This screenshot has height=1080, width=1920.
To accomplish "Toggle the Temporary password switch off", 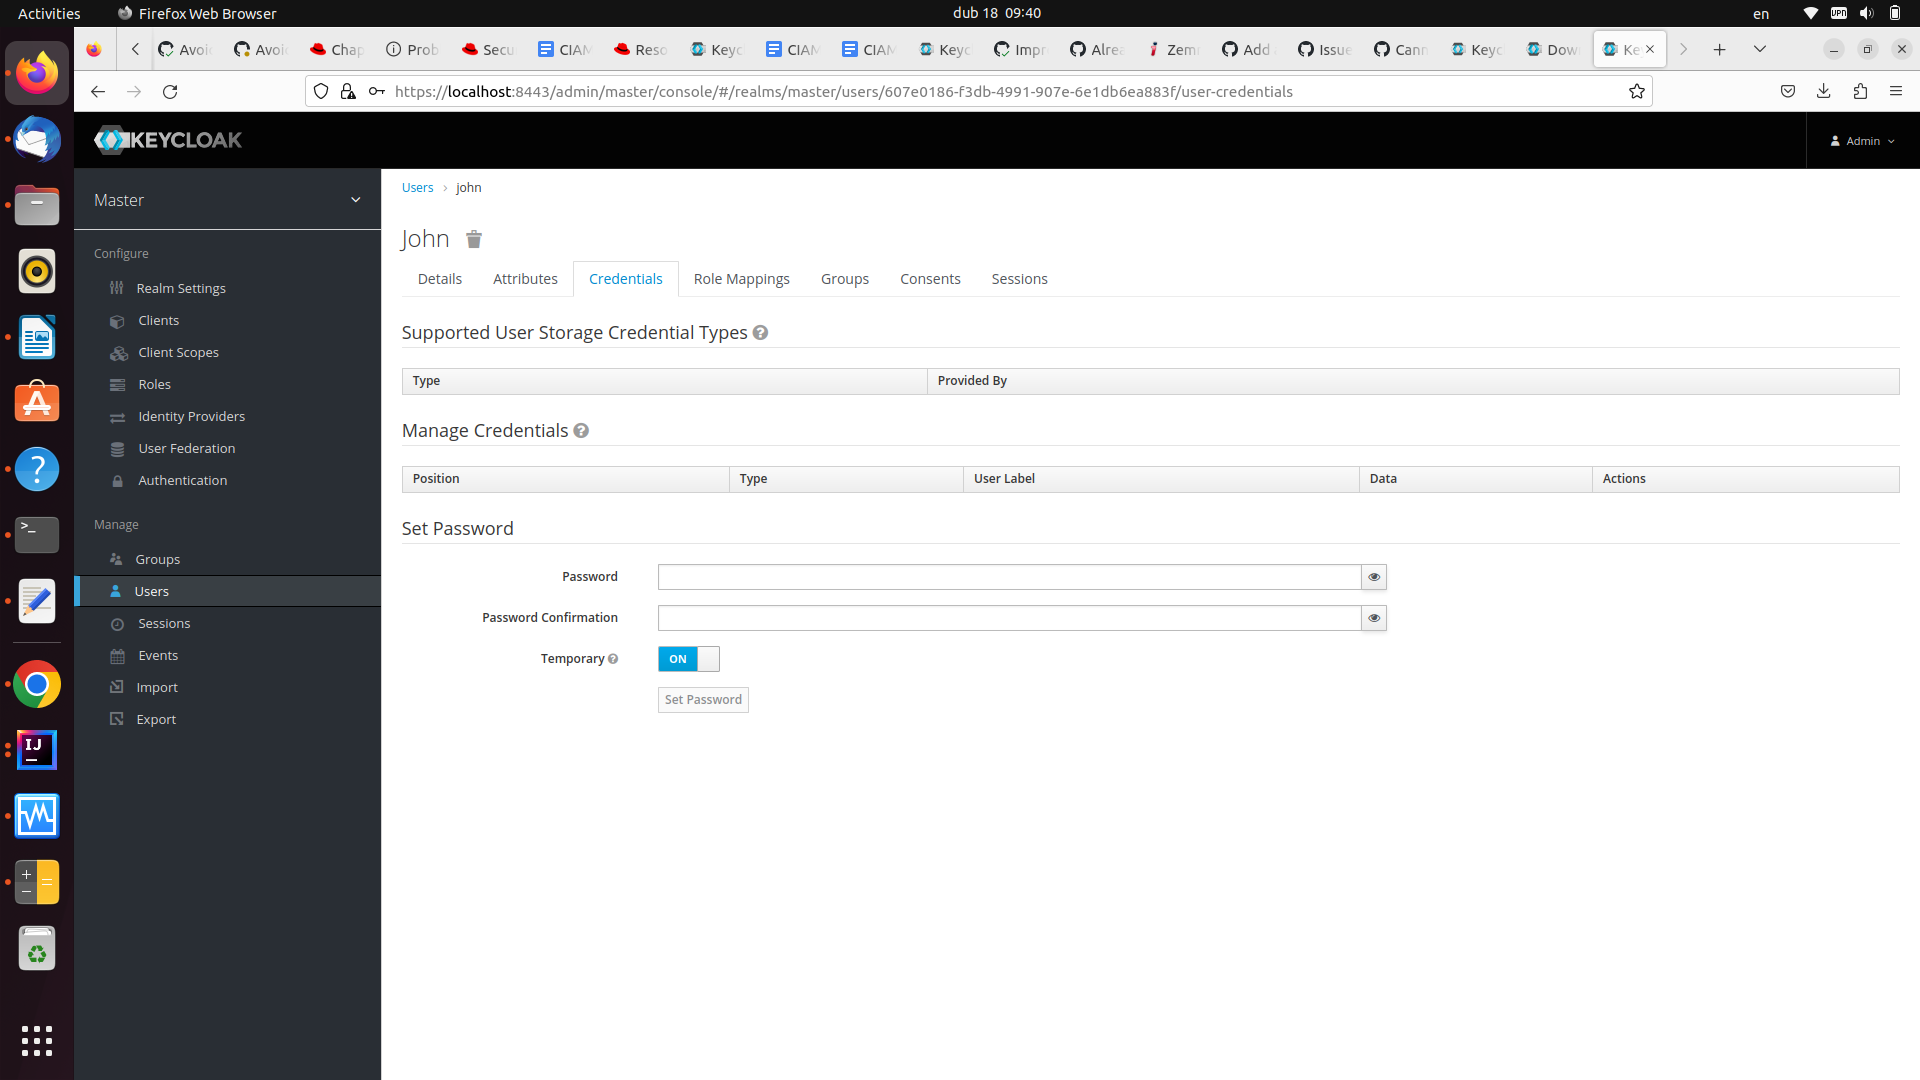I will coord(688,659).
